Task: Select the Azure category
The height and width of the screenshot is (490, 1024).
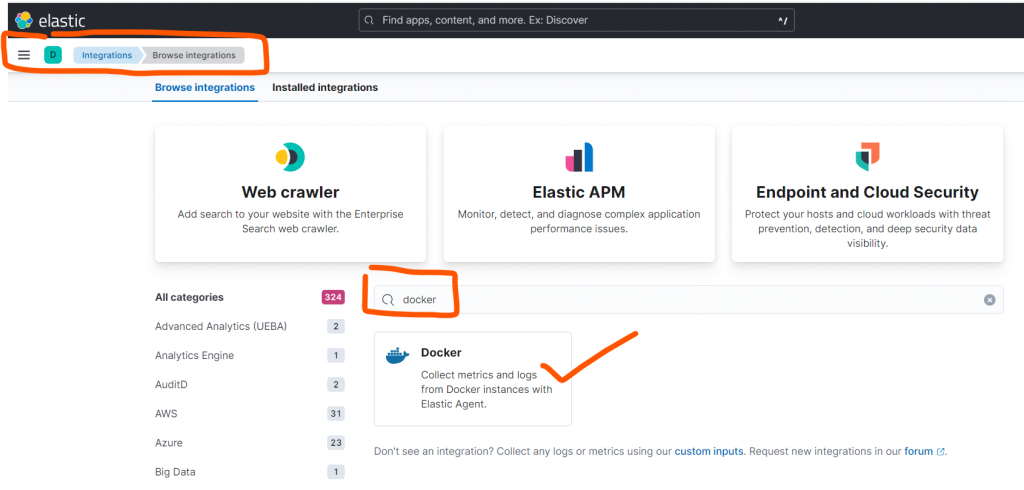Action: [168, 442]
